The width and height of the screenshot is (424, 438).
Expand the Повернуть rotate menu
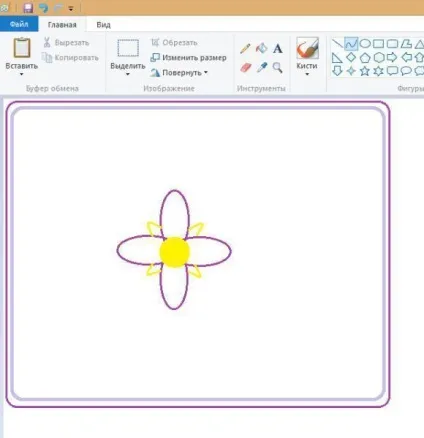(179, 73)
